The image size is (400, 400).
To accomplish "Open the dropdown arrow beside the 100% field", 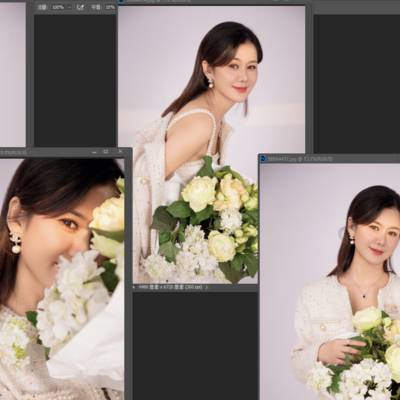I will coord(70,7).
